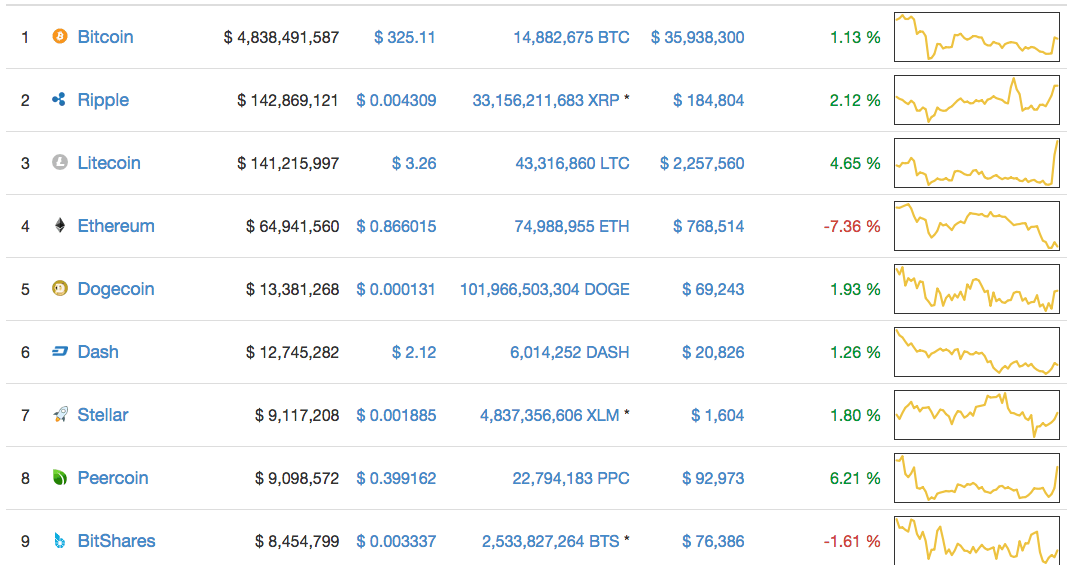This screenshot has width=1067, height=565.
Task: Open the Ethereum name link
Action: (116, 226)
